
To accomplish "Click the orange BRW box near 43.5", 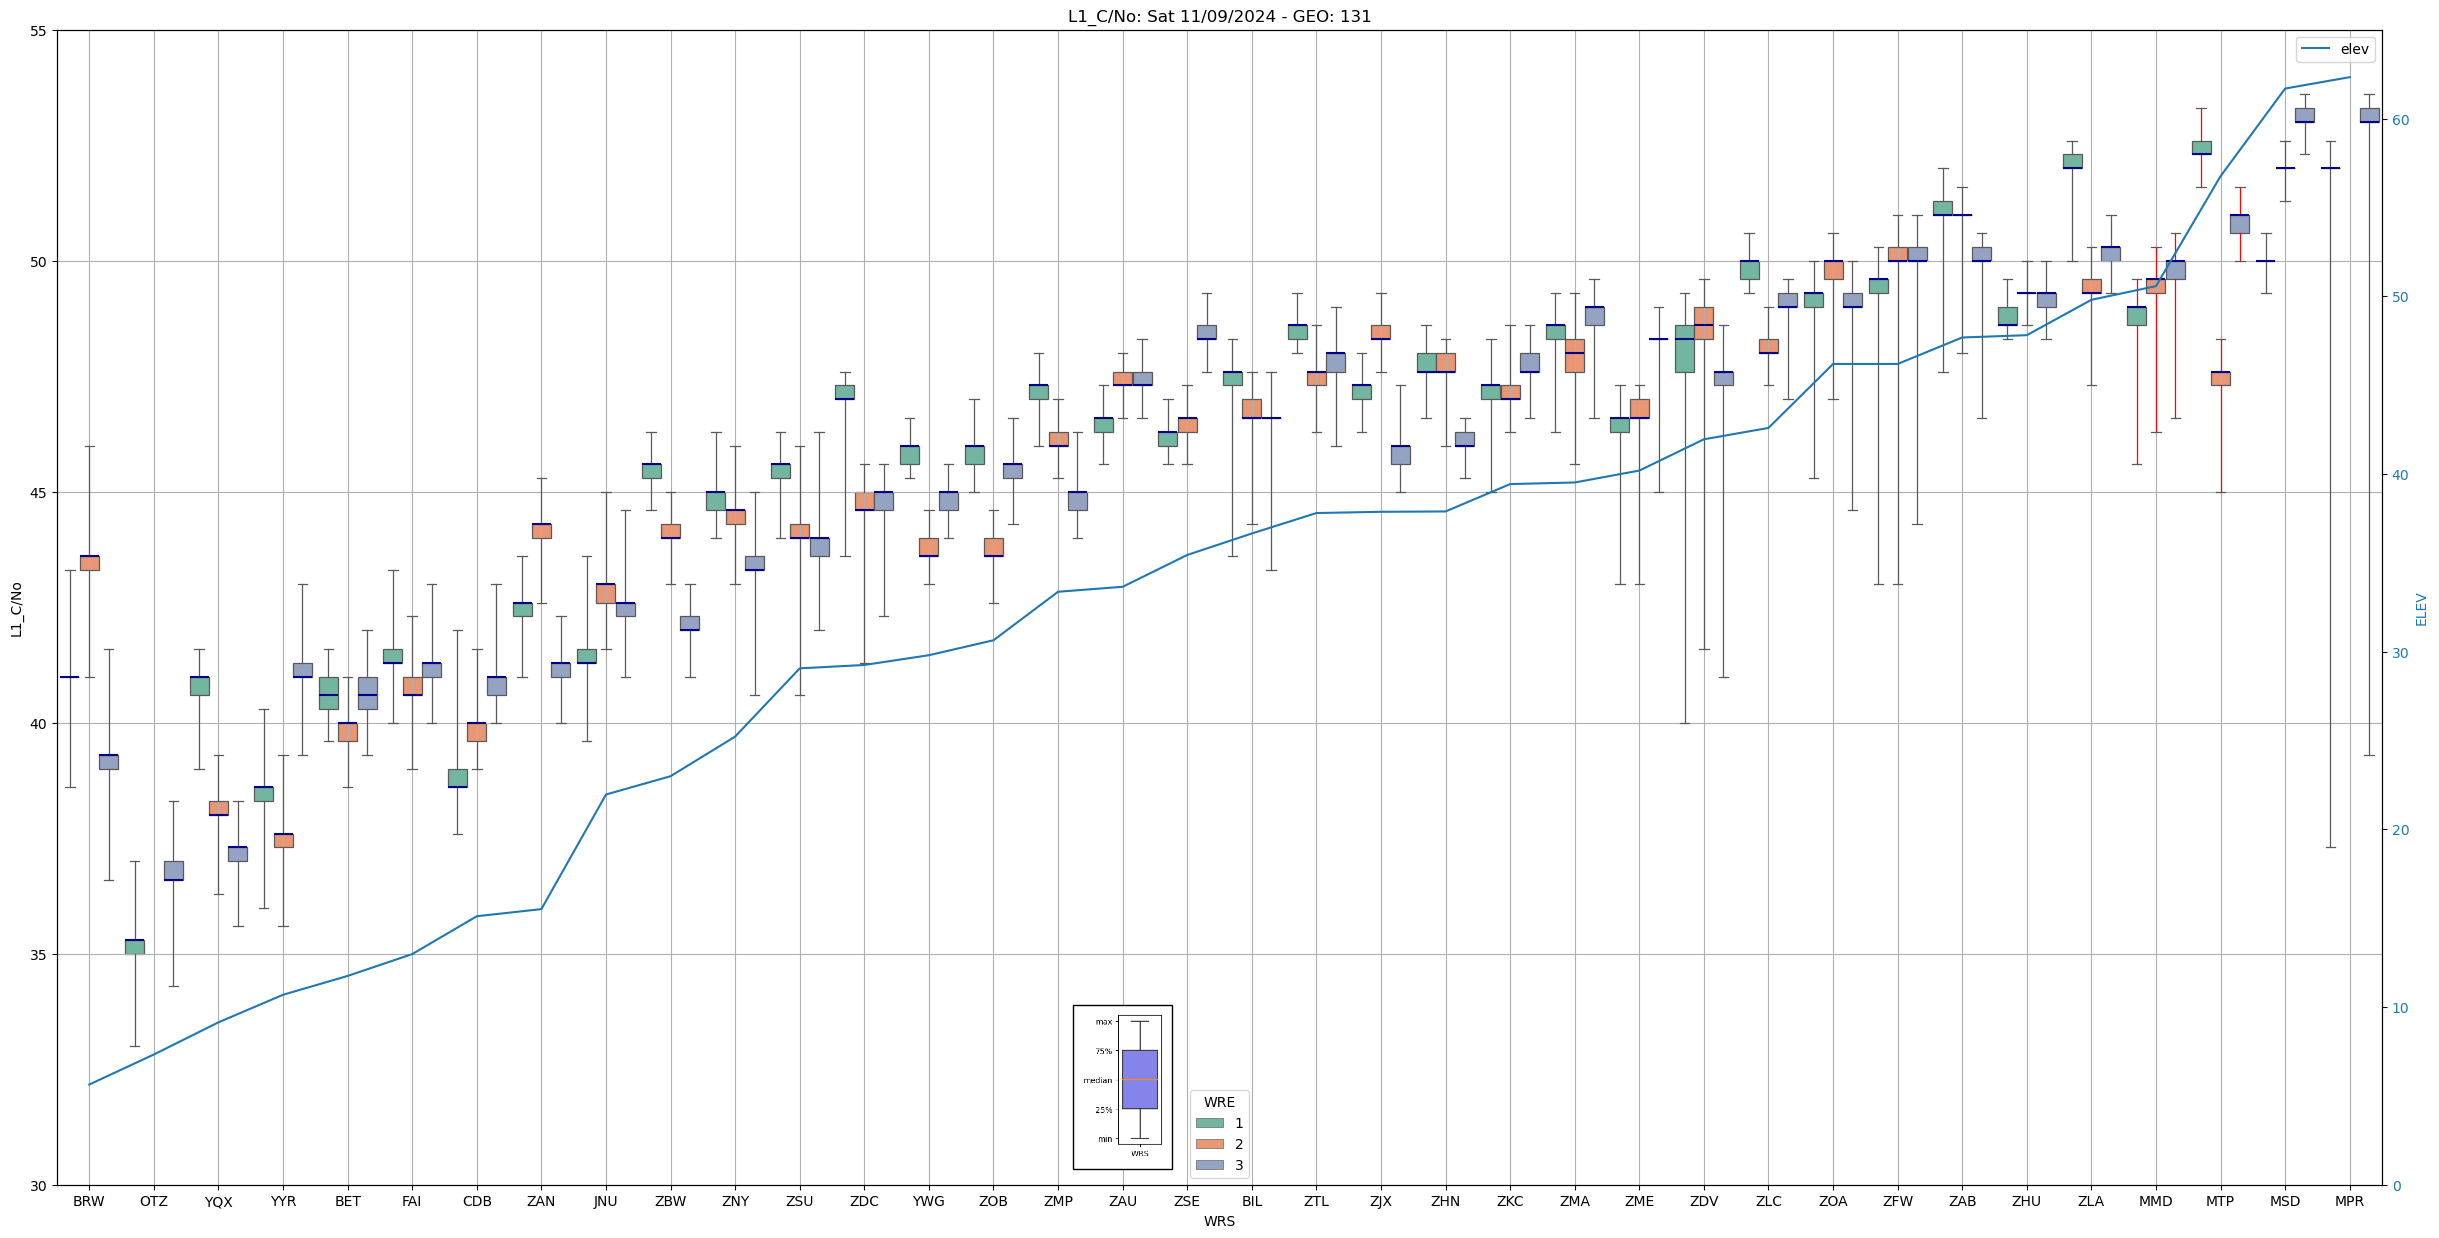I will point(90,563).
